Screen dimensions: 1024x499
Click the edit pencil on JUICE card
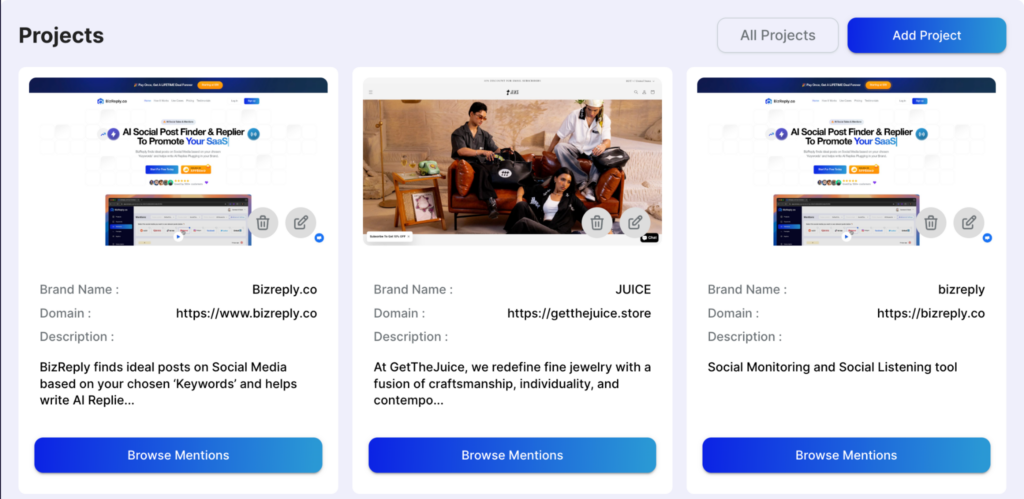tap(635, 222)
